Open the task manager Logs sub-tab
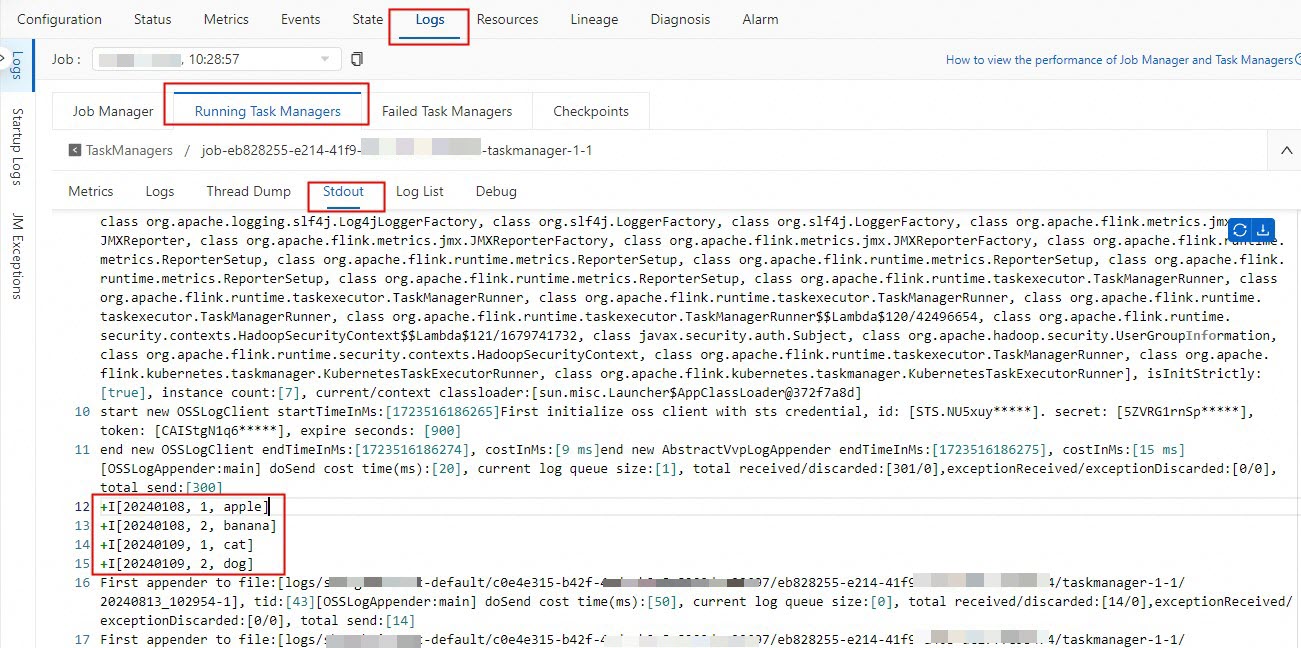The width and height of the screenshot is (1301, 648). coord(159,191)
